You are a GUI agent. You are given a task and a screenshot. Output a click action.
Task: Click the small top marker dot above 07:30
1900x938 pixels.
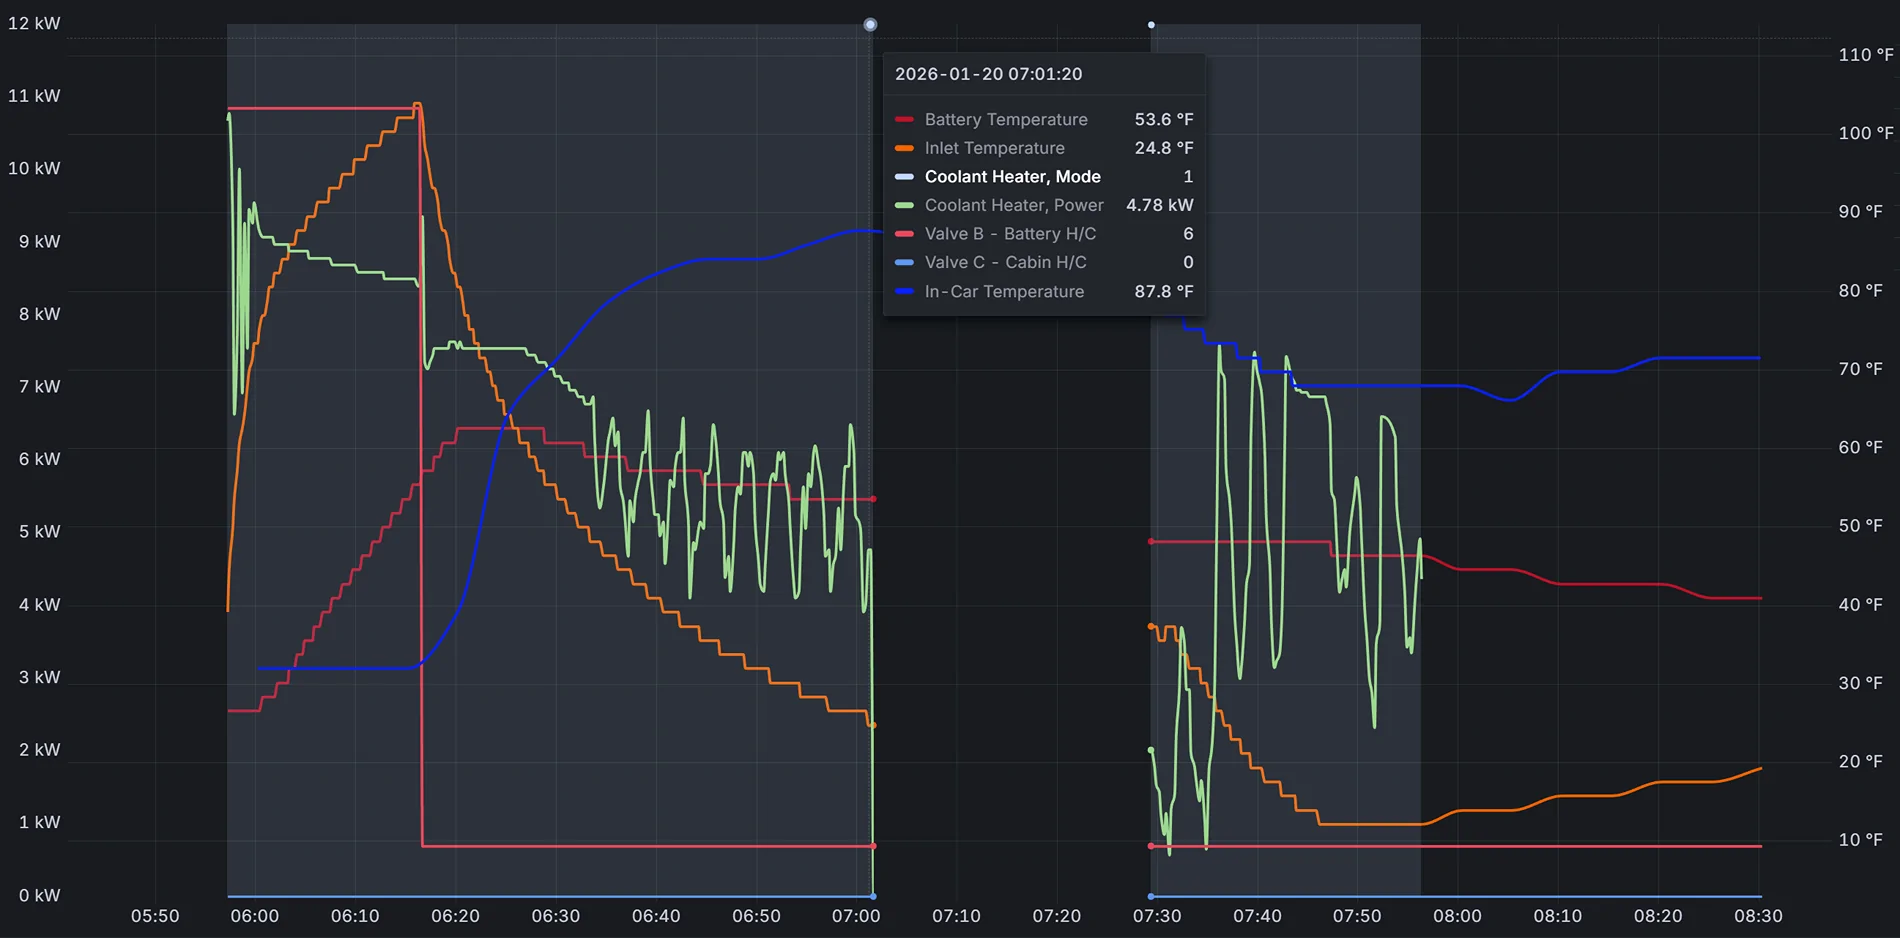click(1151, 24)
